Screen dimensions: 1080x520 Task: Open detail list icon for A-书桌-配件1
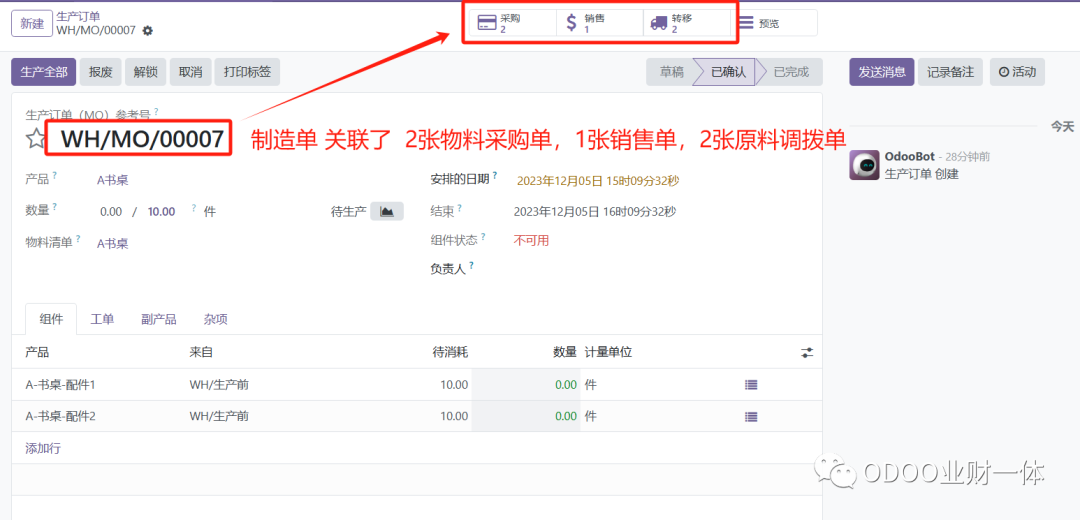pos(751,384)
